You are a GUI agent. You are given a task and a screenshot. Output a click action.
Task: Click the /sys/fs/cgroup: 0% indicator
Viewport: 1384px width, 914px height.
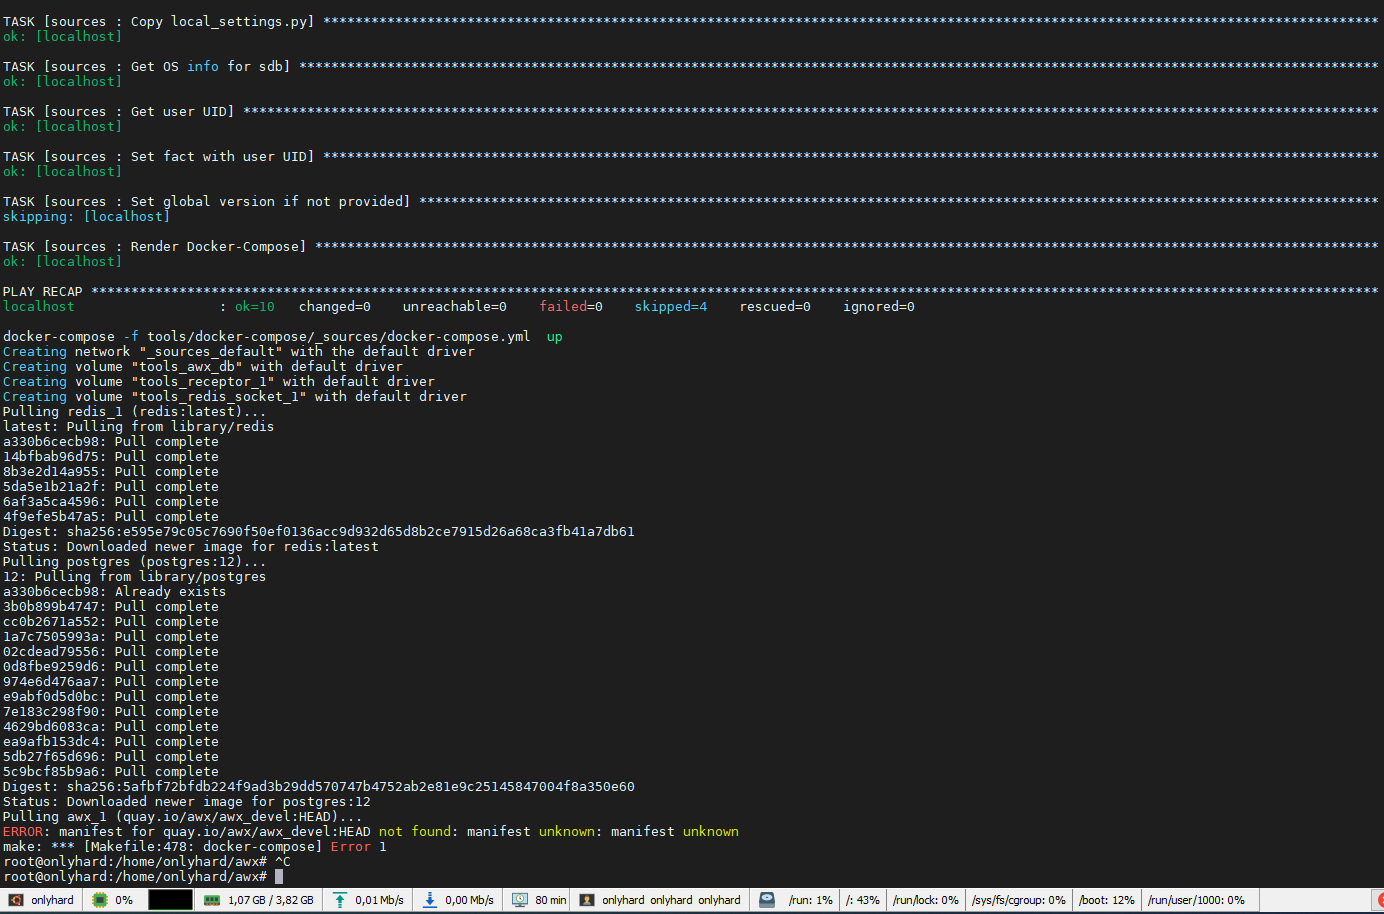pos(1018,900)
